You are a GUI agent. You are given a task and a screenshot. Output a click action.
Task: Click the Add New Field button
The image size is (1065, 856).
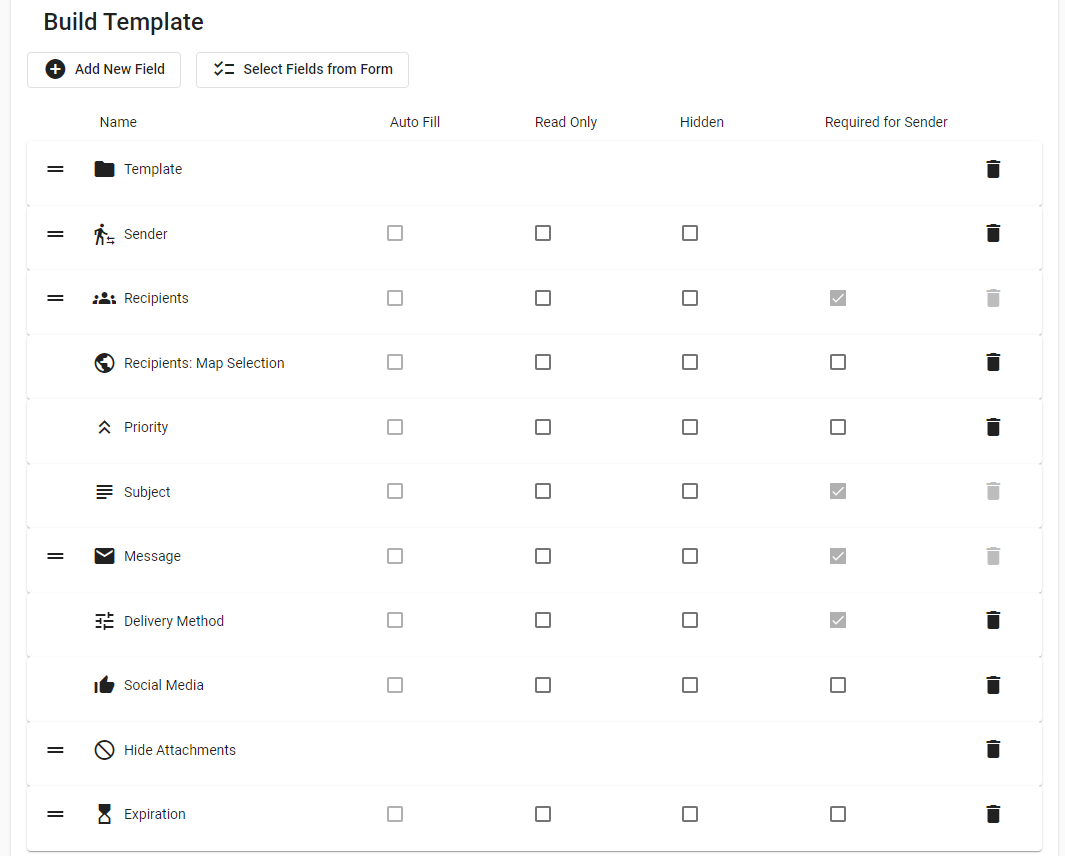point(104,69)
